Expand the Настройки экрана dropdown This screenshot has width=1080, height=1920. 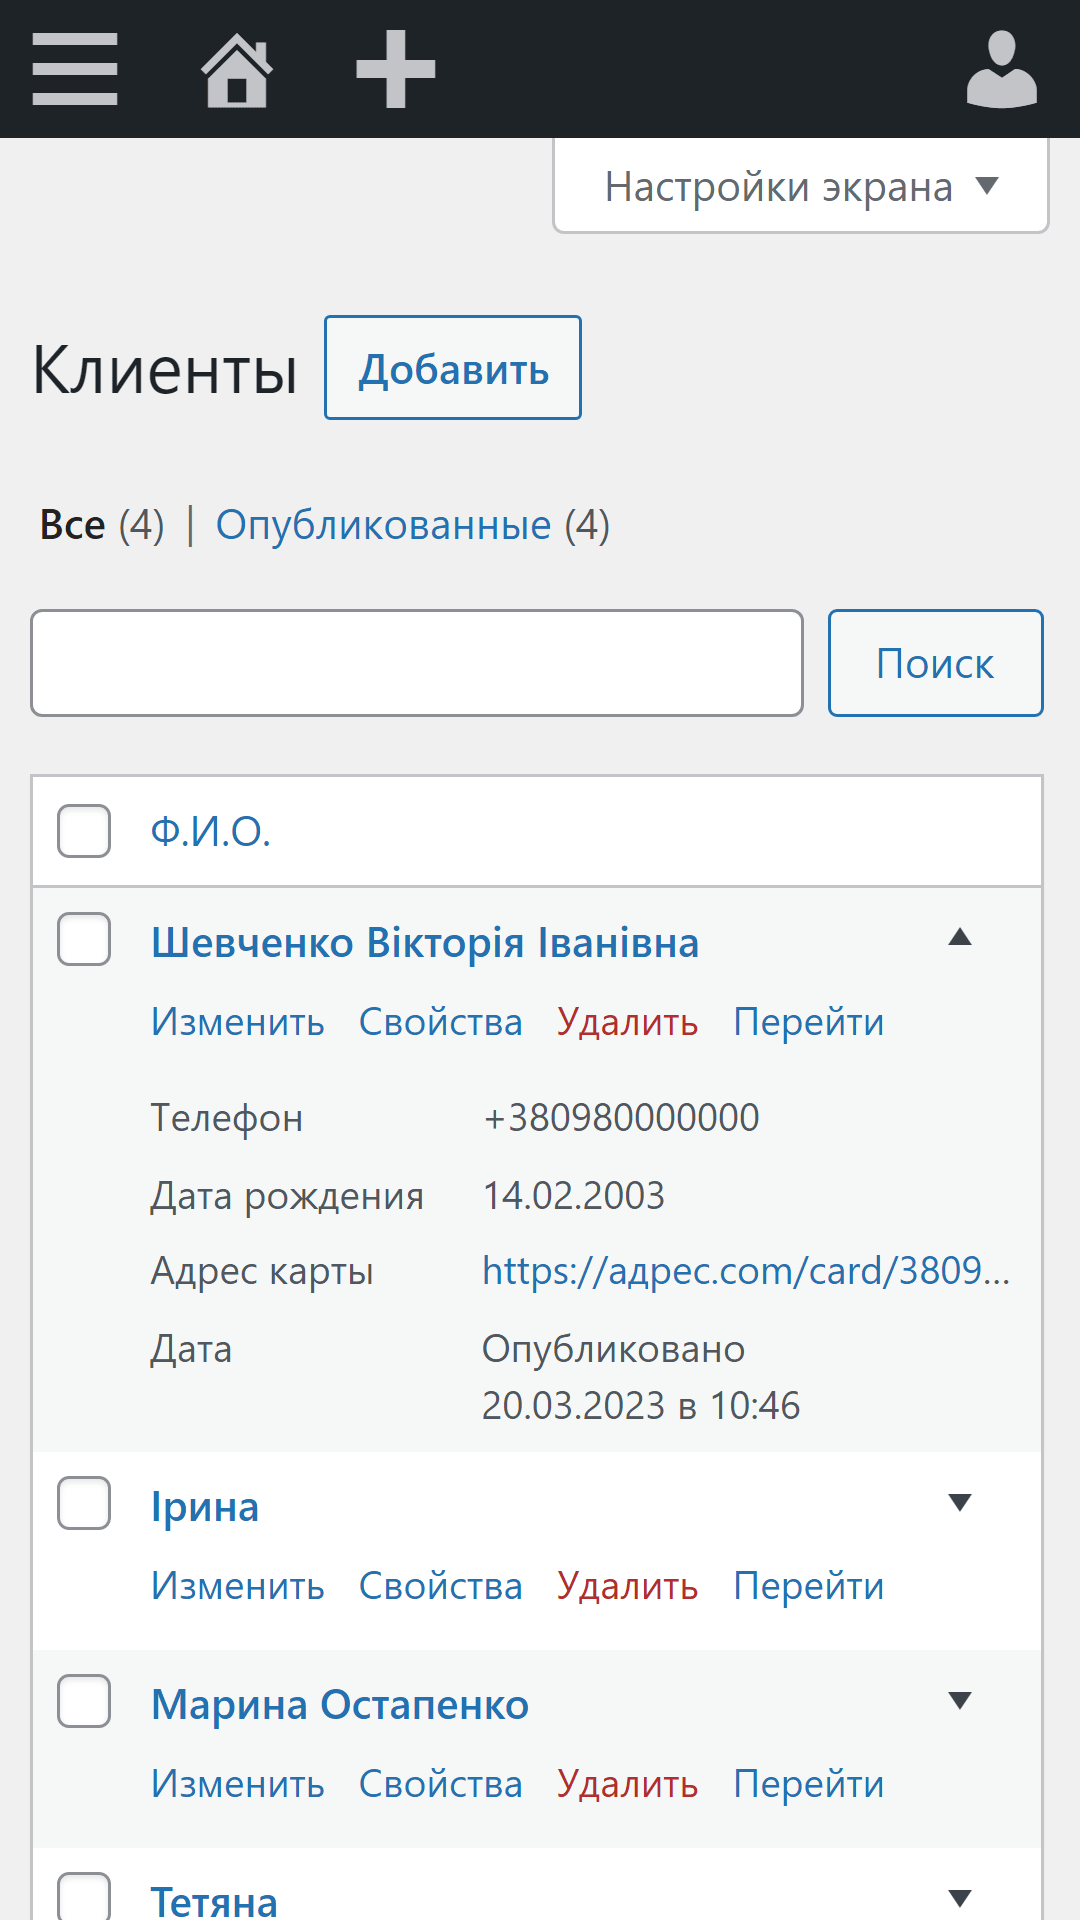coord(800,187)
